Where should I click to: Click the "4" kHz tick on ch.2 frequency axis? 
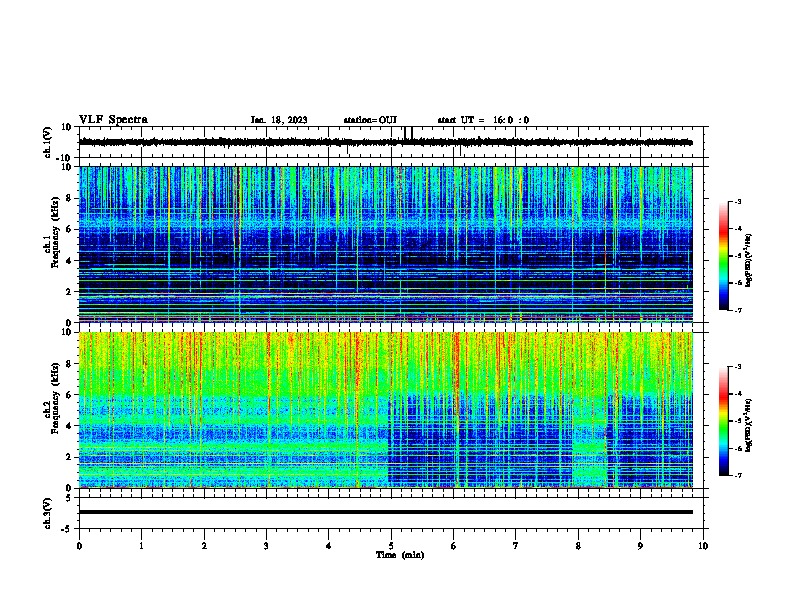(x=69, y=426)
